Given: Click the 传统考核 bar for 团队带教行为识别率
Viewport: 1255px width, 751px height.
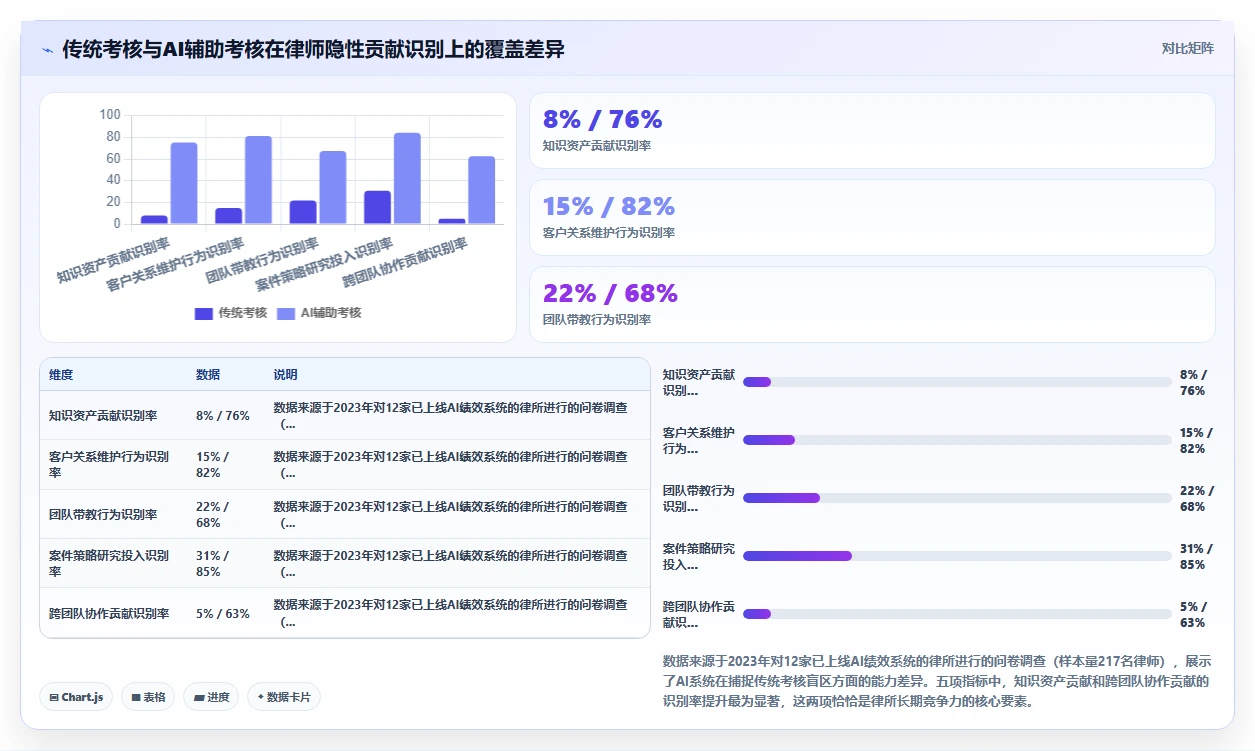Looking at the screenshot, I should [303, 212].
